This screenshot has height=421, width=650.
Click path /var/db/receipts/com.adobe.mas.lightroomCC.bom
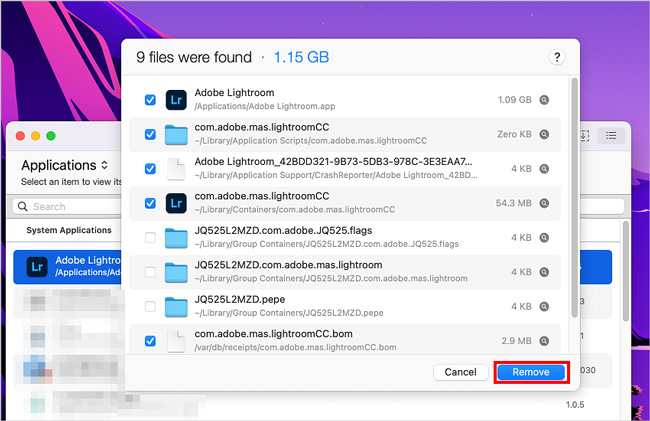click(296, 347)
